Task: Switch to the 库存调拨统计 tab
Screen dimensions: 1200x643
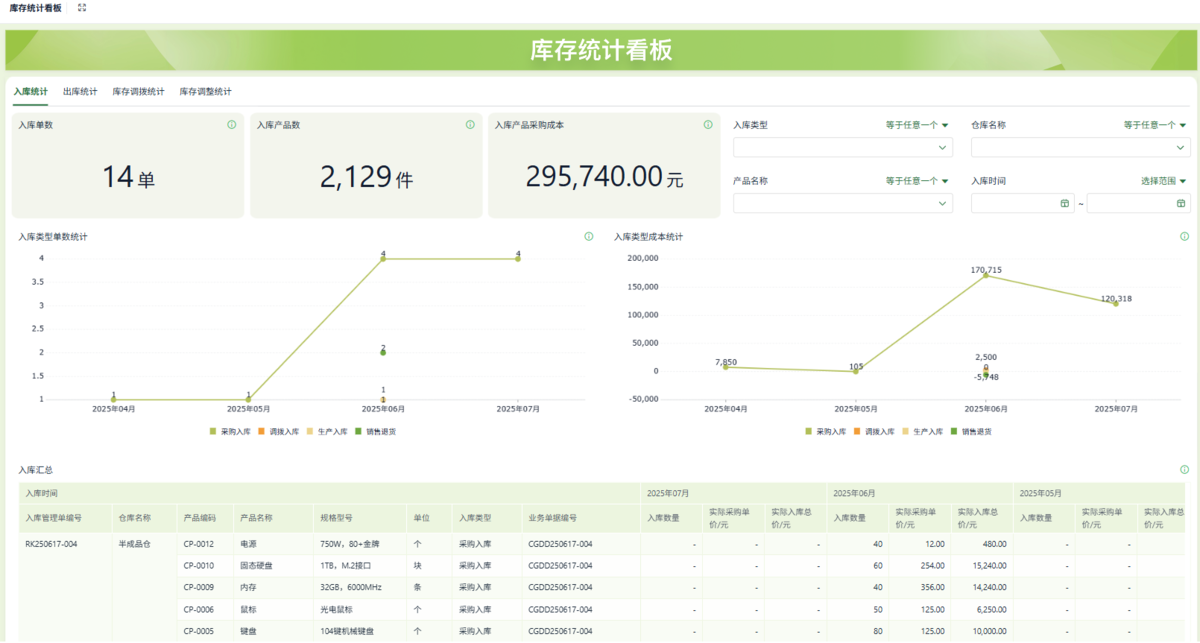Action: click(x=138, y=92)
